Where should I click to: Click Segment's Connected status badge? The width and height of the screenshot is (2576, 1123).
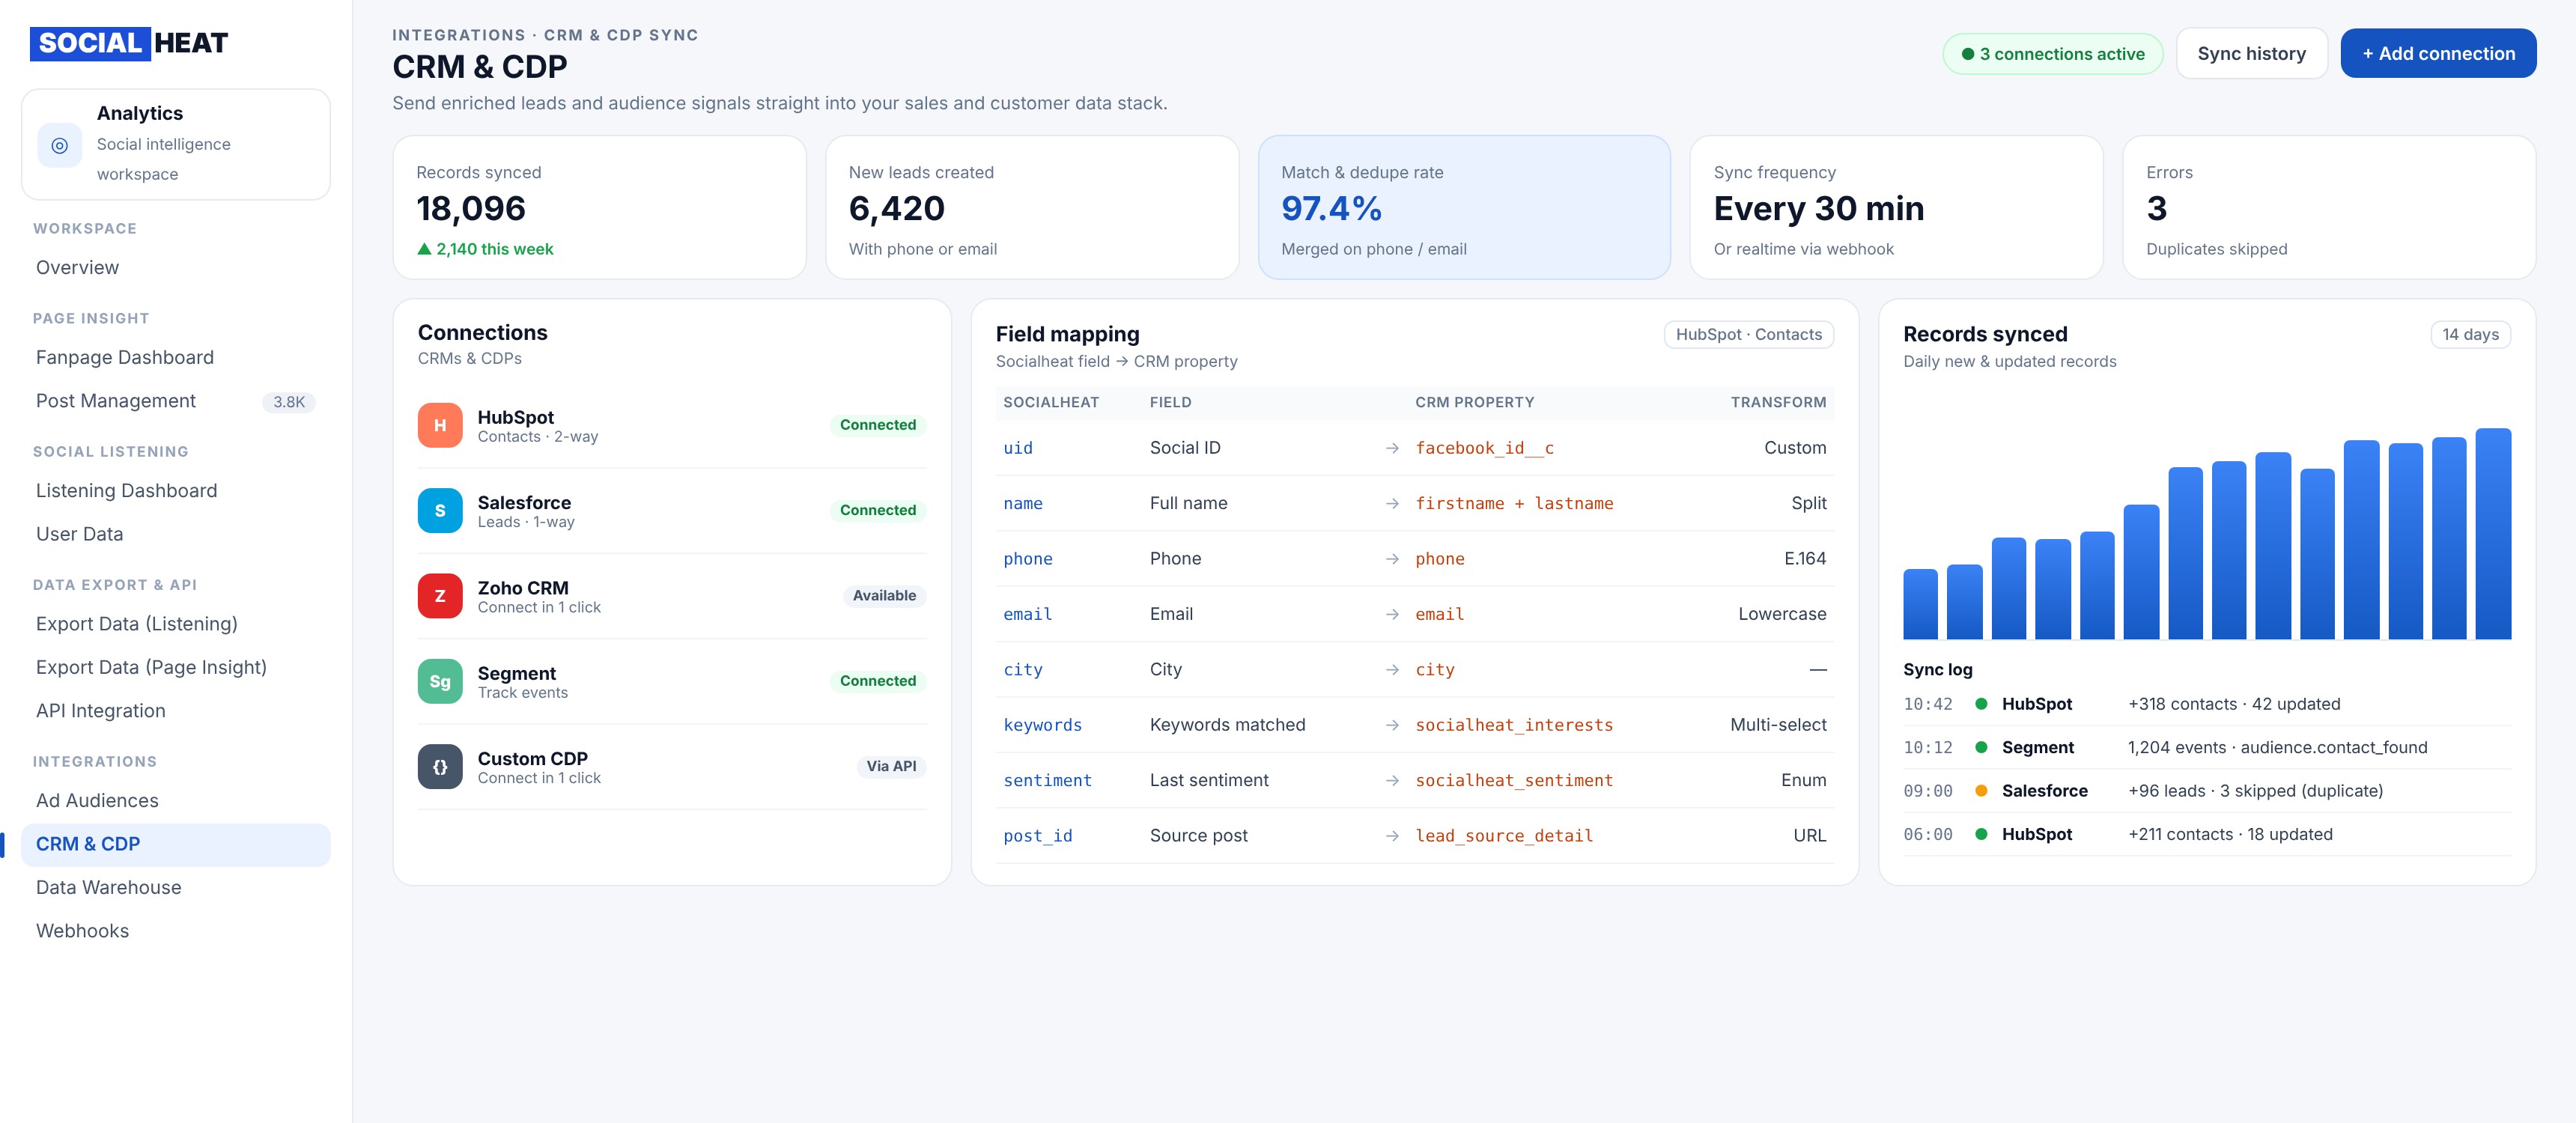click(x=877, y=681)
